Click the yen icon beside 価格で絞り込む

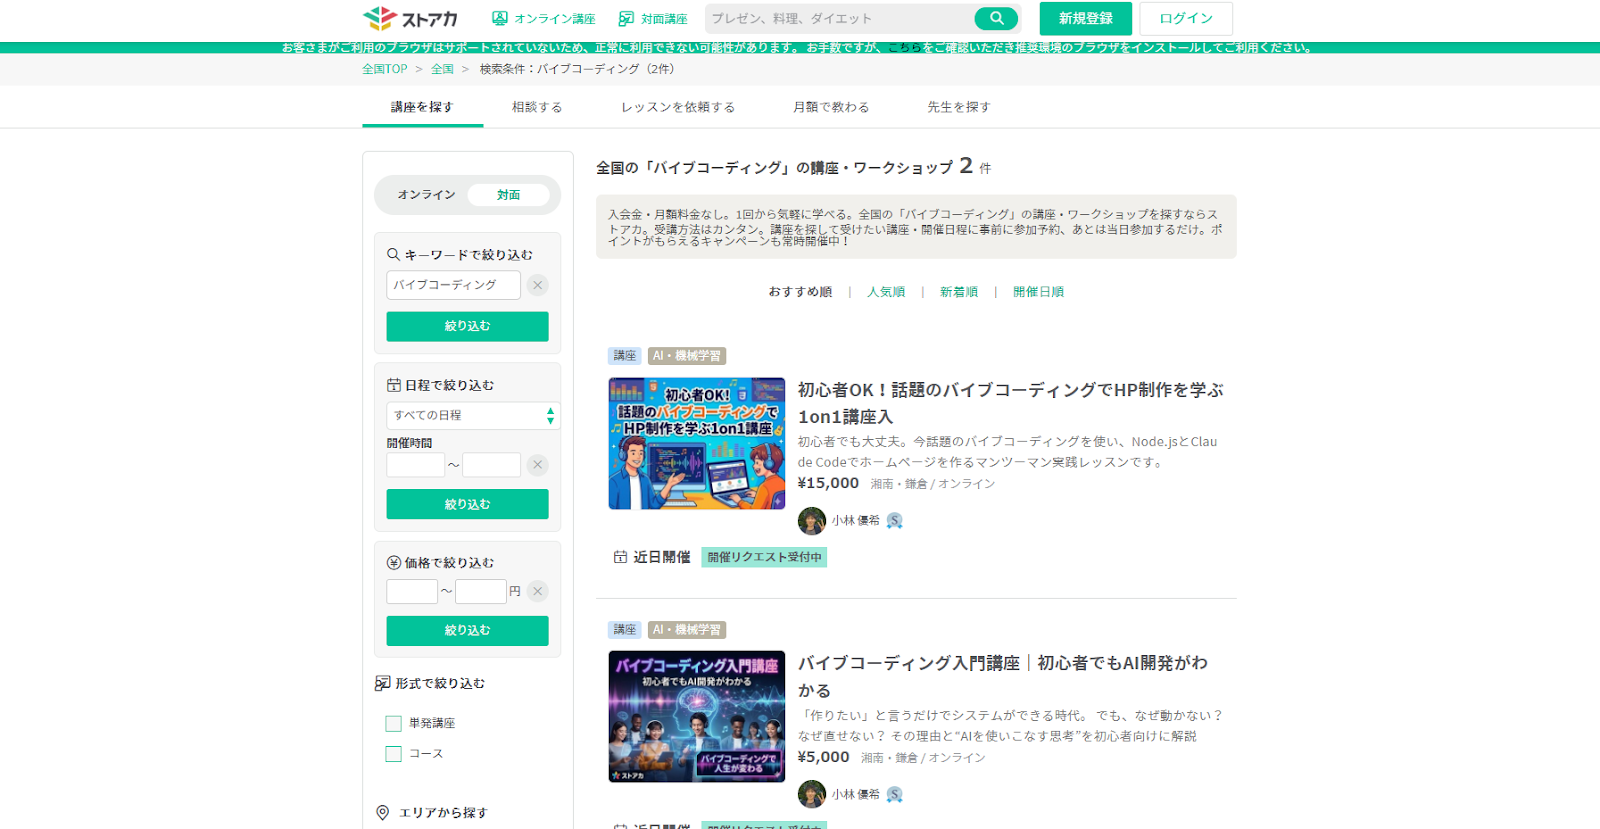pos(394,563)
